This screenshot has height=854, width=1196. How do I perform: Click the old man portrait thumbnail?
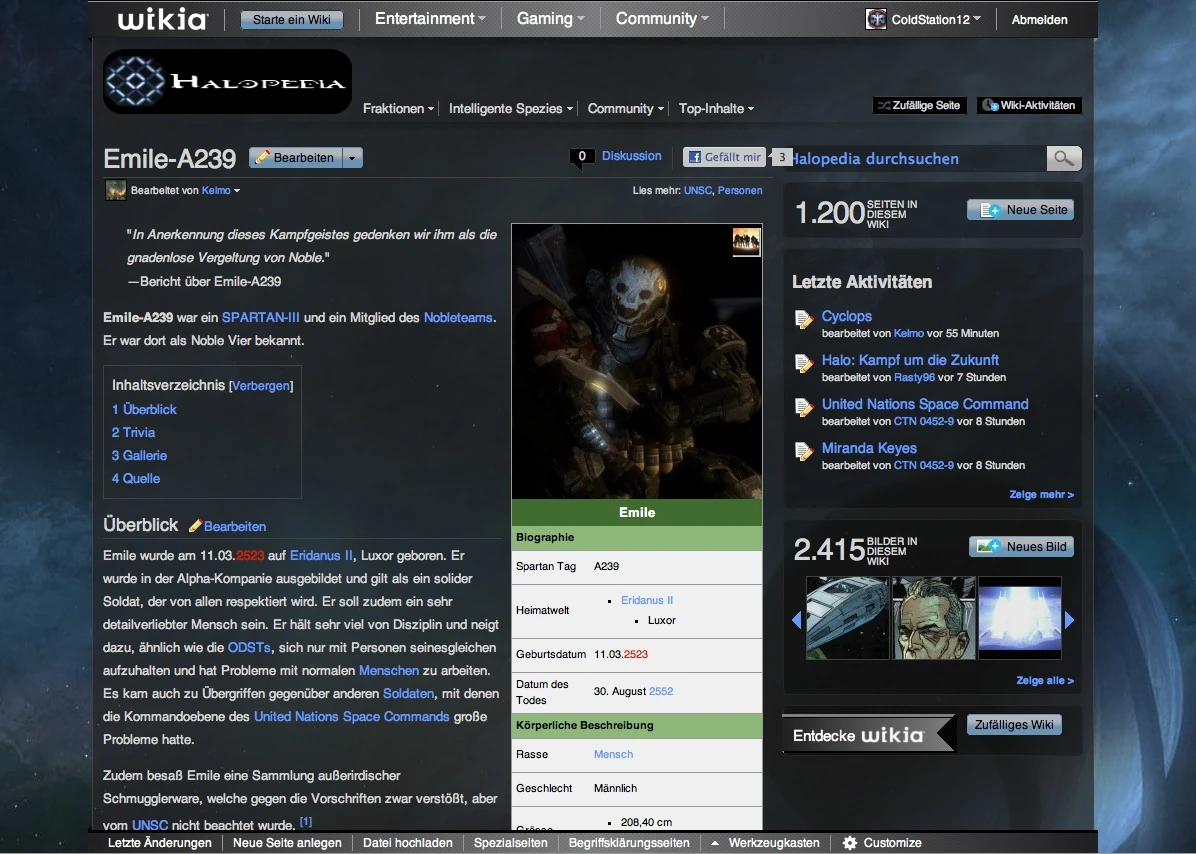(x=934, y=618)
